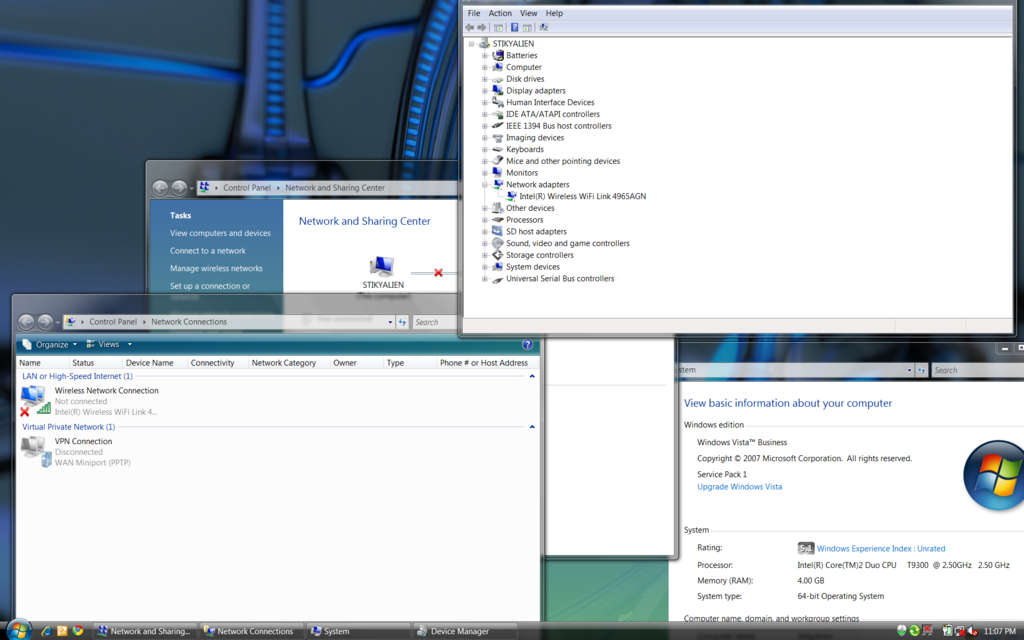Screen dimensions: 1024x640
Task: Click the Forward arrow in Device Manager toolbar
Action: click(x=482, y=27)
